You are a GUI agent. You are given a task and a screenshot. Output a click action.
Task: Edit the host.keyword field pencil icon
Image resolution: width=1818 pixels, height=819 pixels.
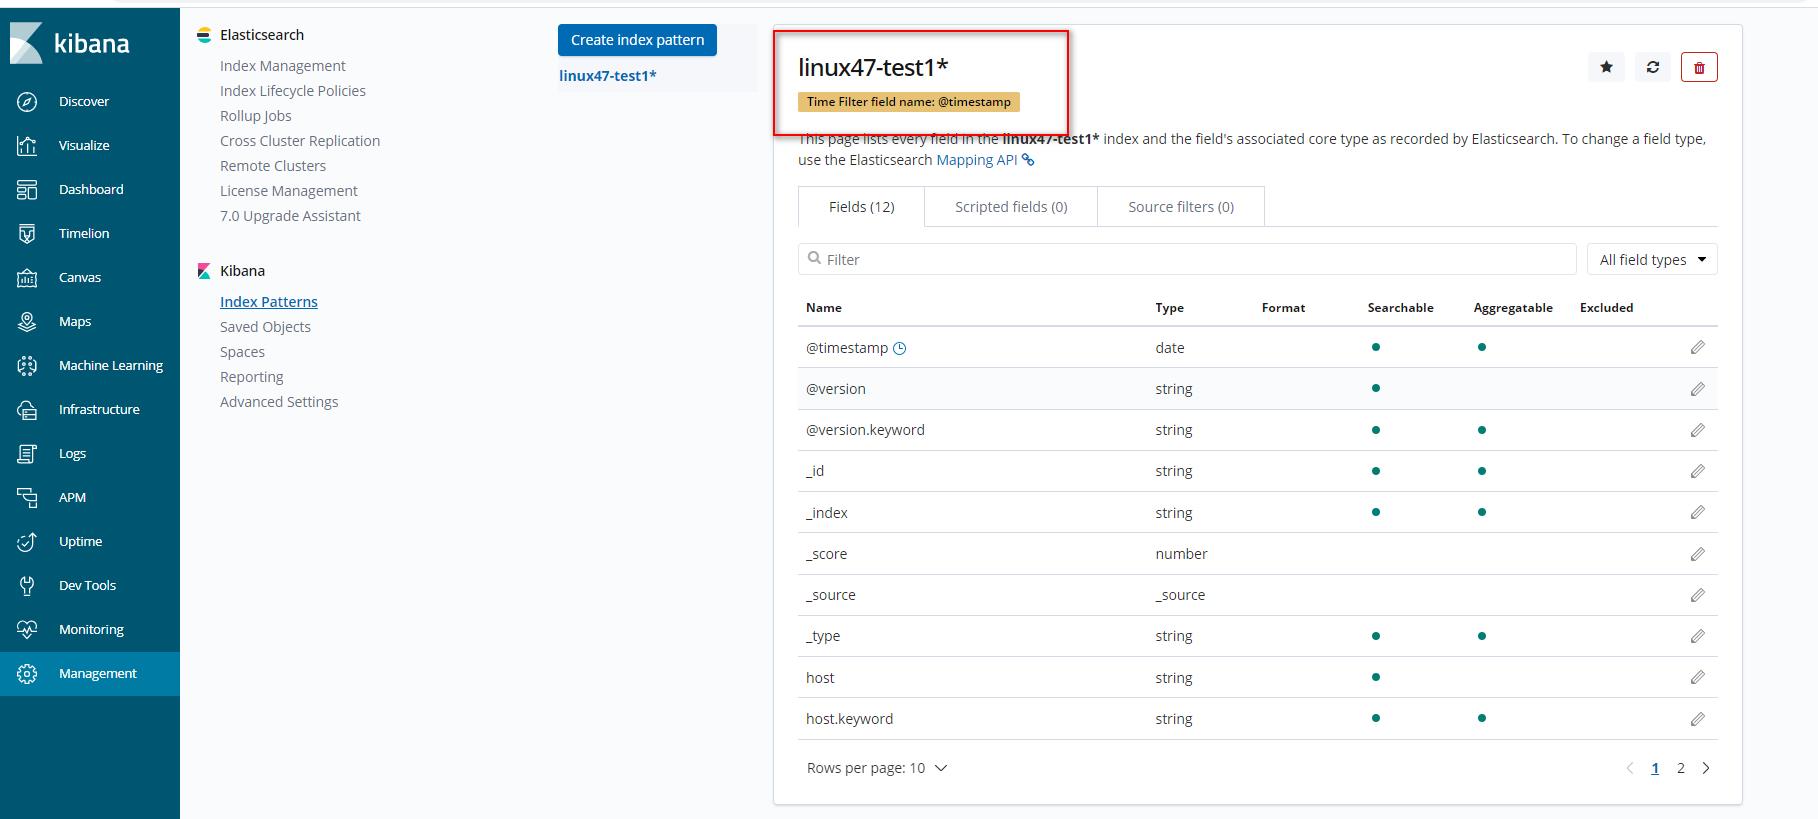tap(1697, 719)
